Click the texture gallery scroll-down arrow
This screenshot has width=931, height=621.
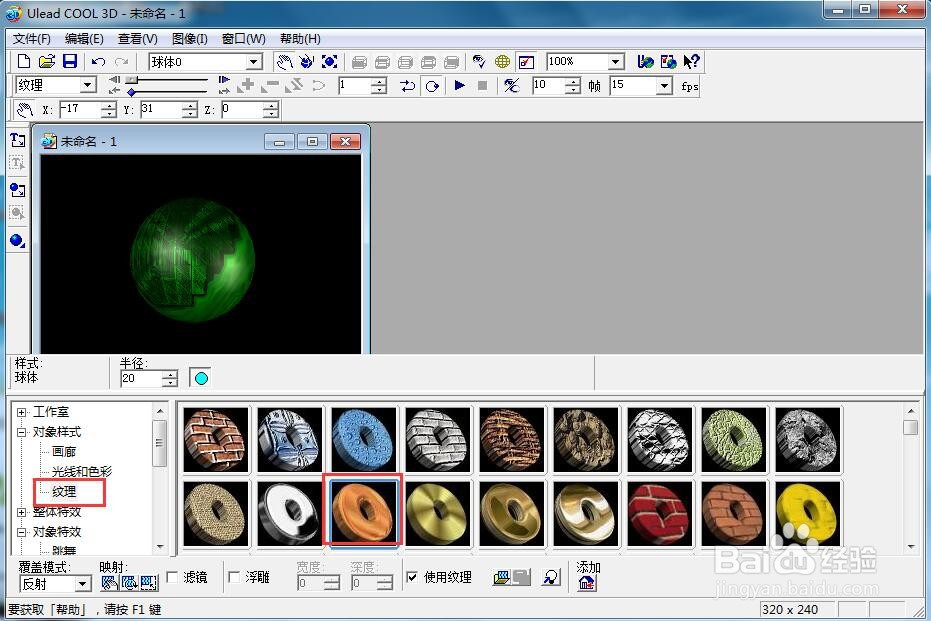911,547
